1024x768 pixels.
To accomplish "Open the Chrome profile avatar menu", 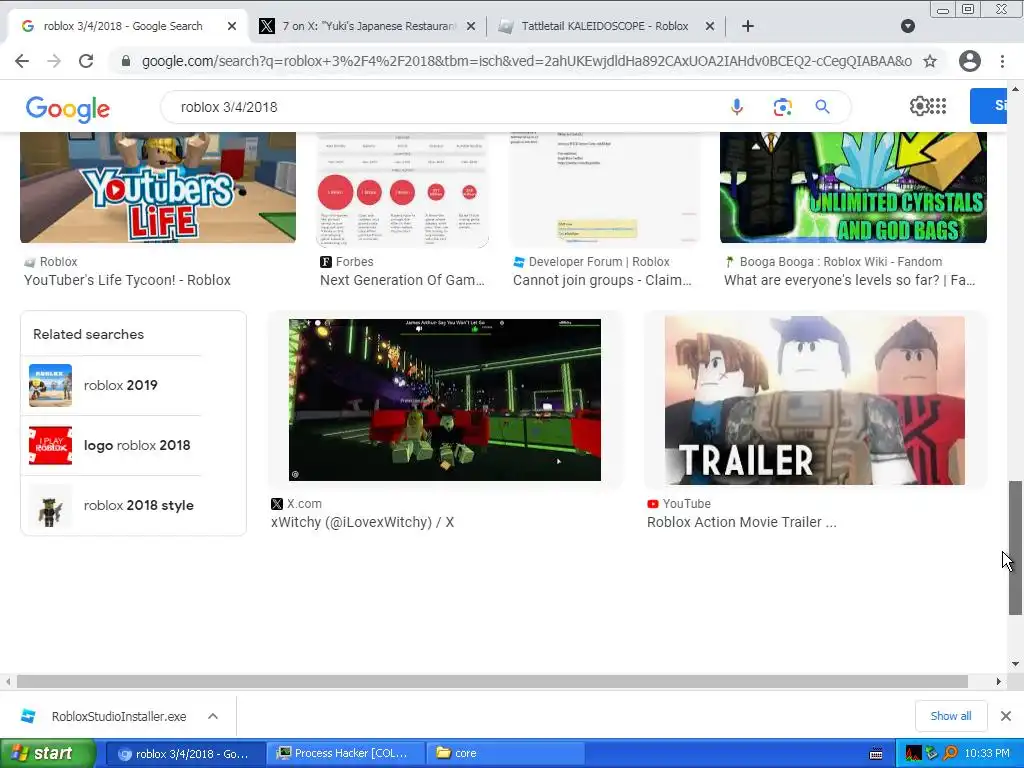I will [x=970, y=61].
